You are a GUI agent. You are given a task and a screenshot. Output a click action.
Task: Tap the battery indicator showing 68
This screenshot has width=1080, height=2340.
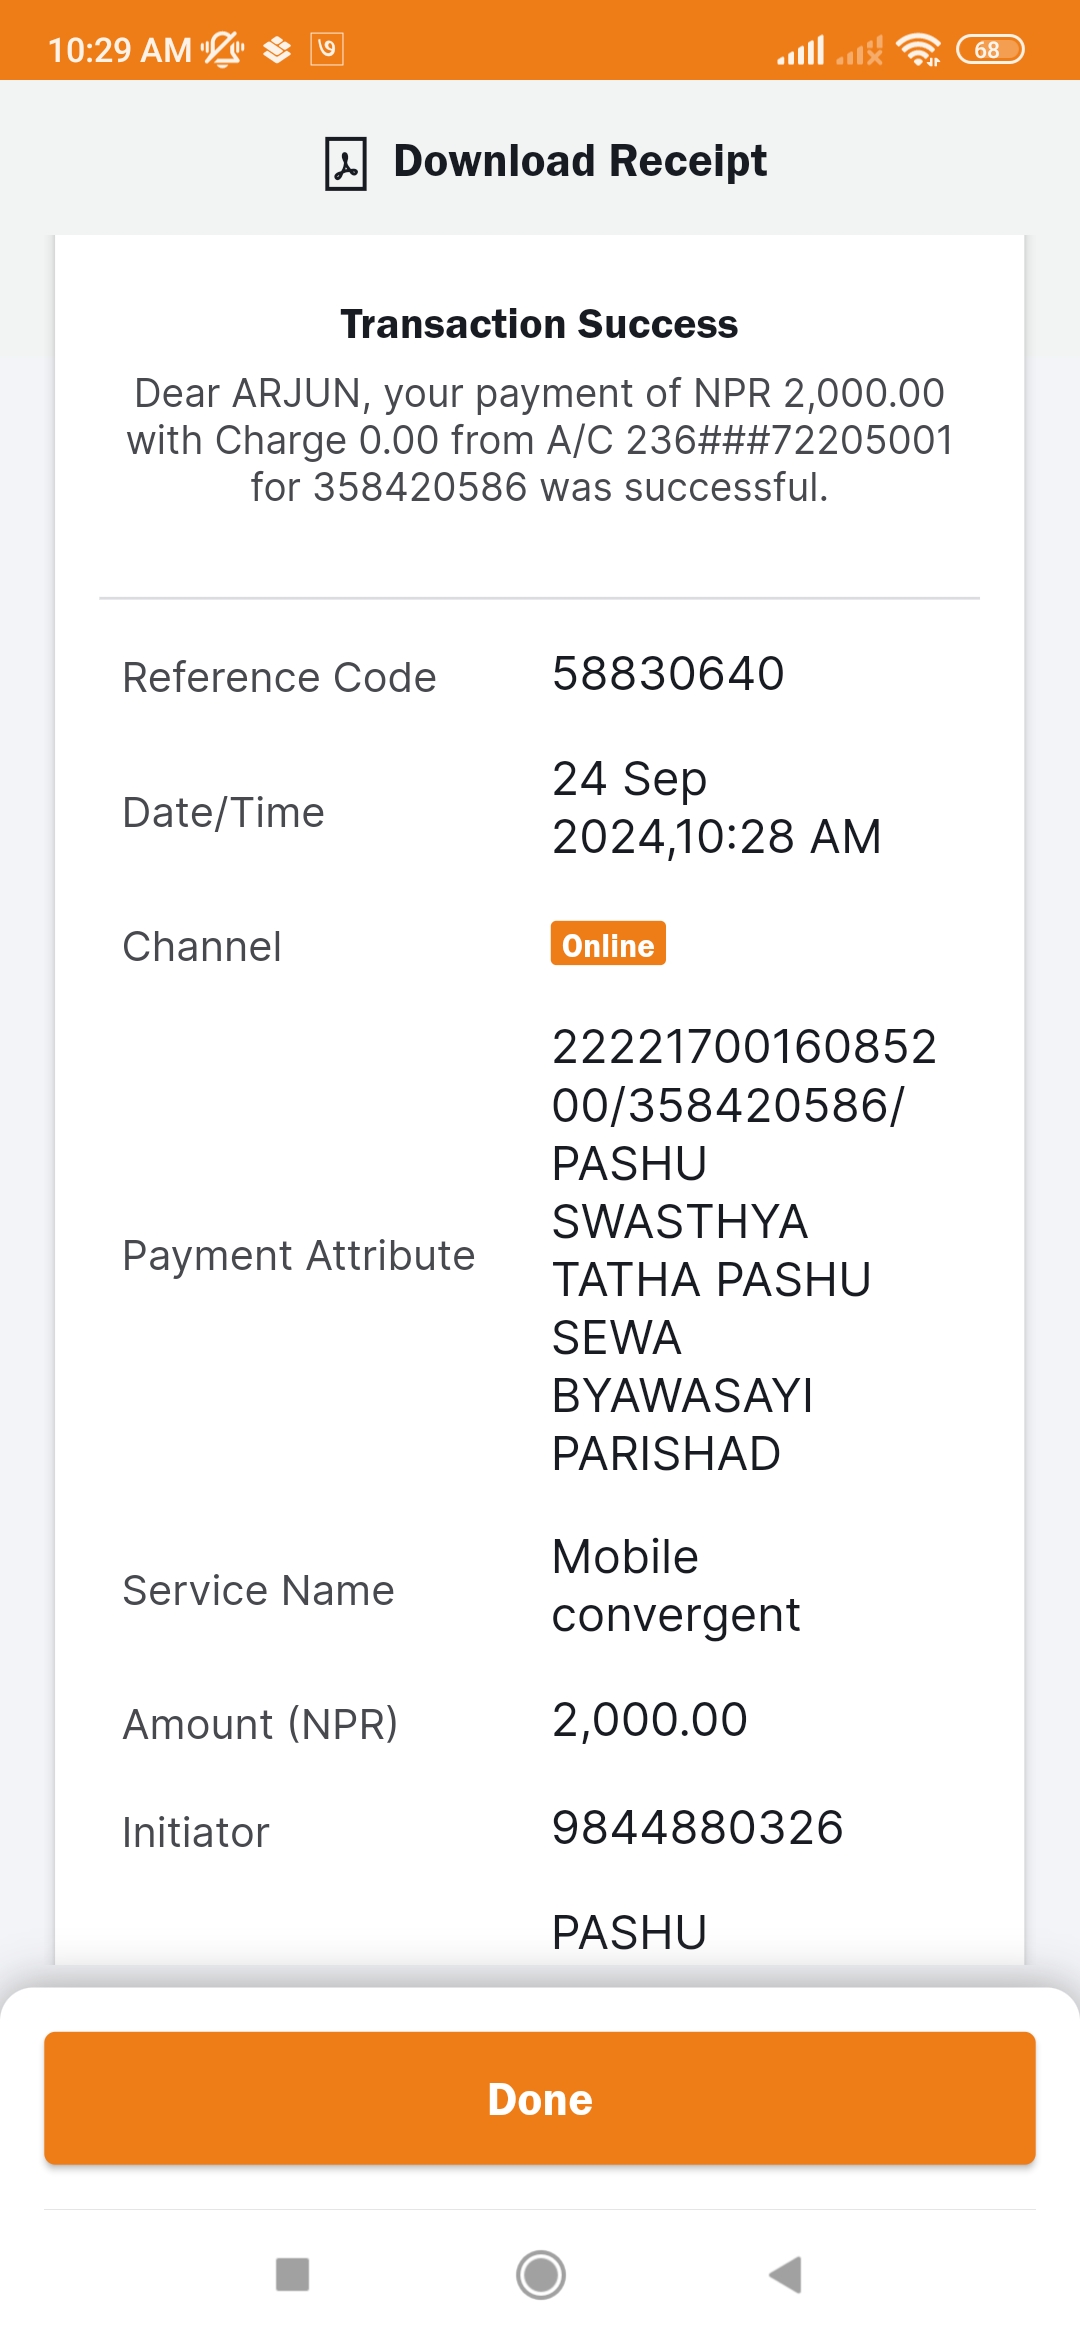click(x=990, y=49)
